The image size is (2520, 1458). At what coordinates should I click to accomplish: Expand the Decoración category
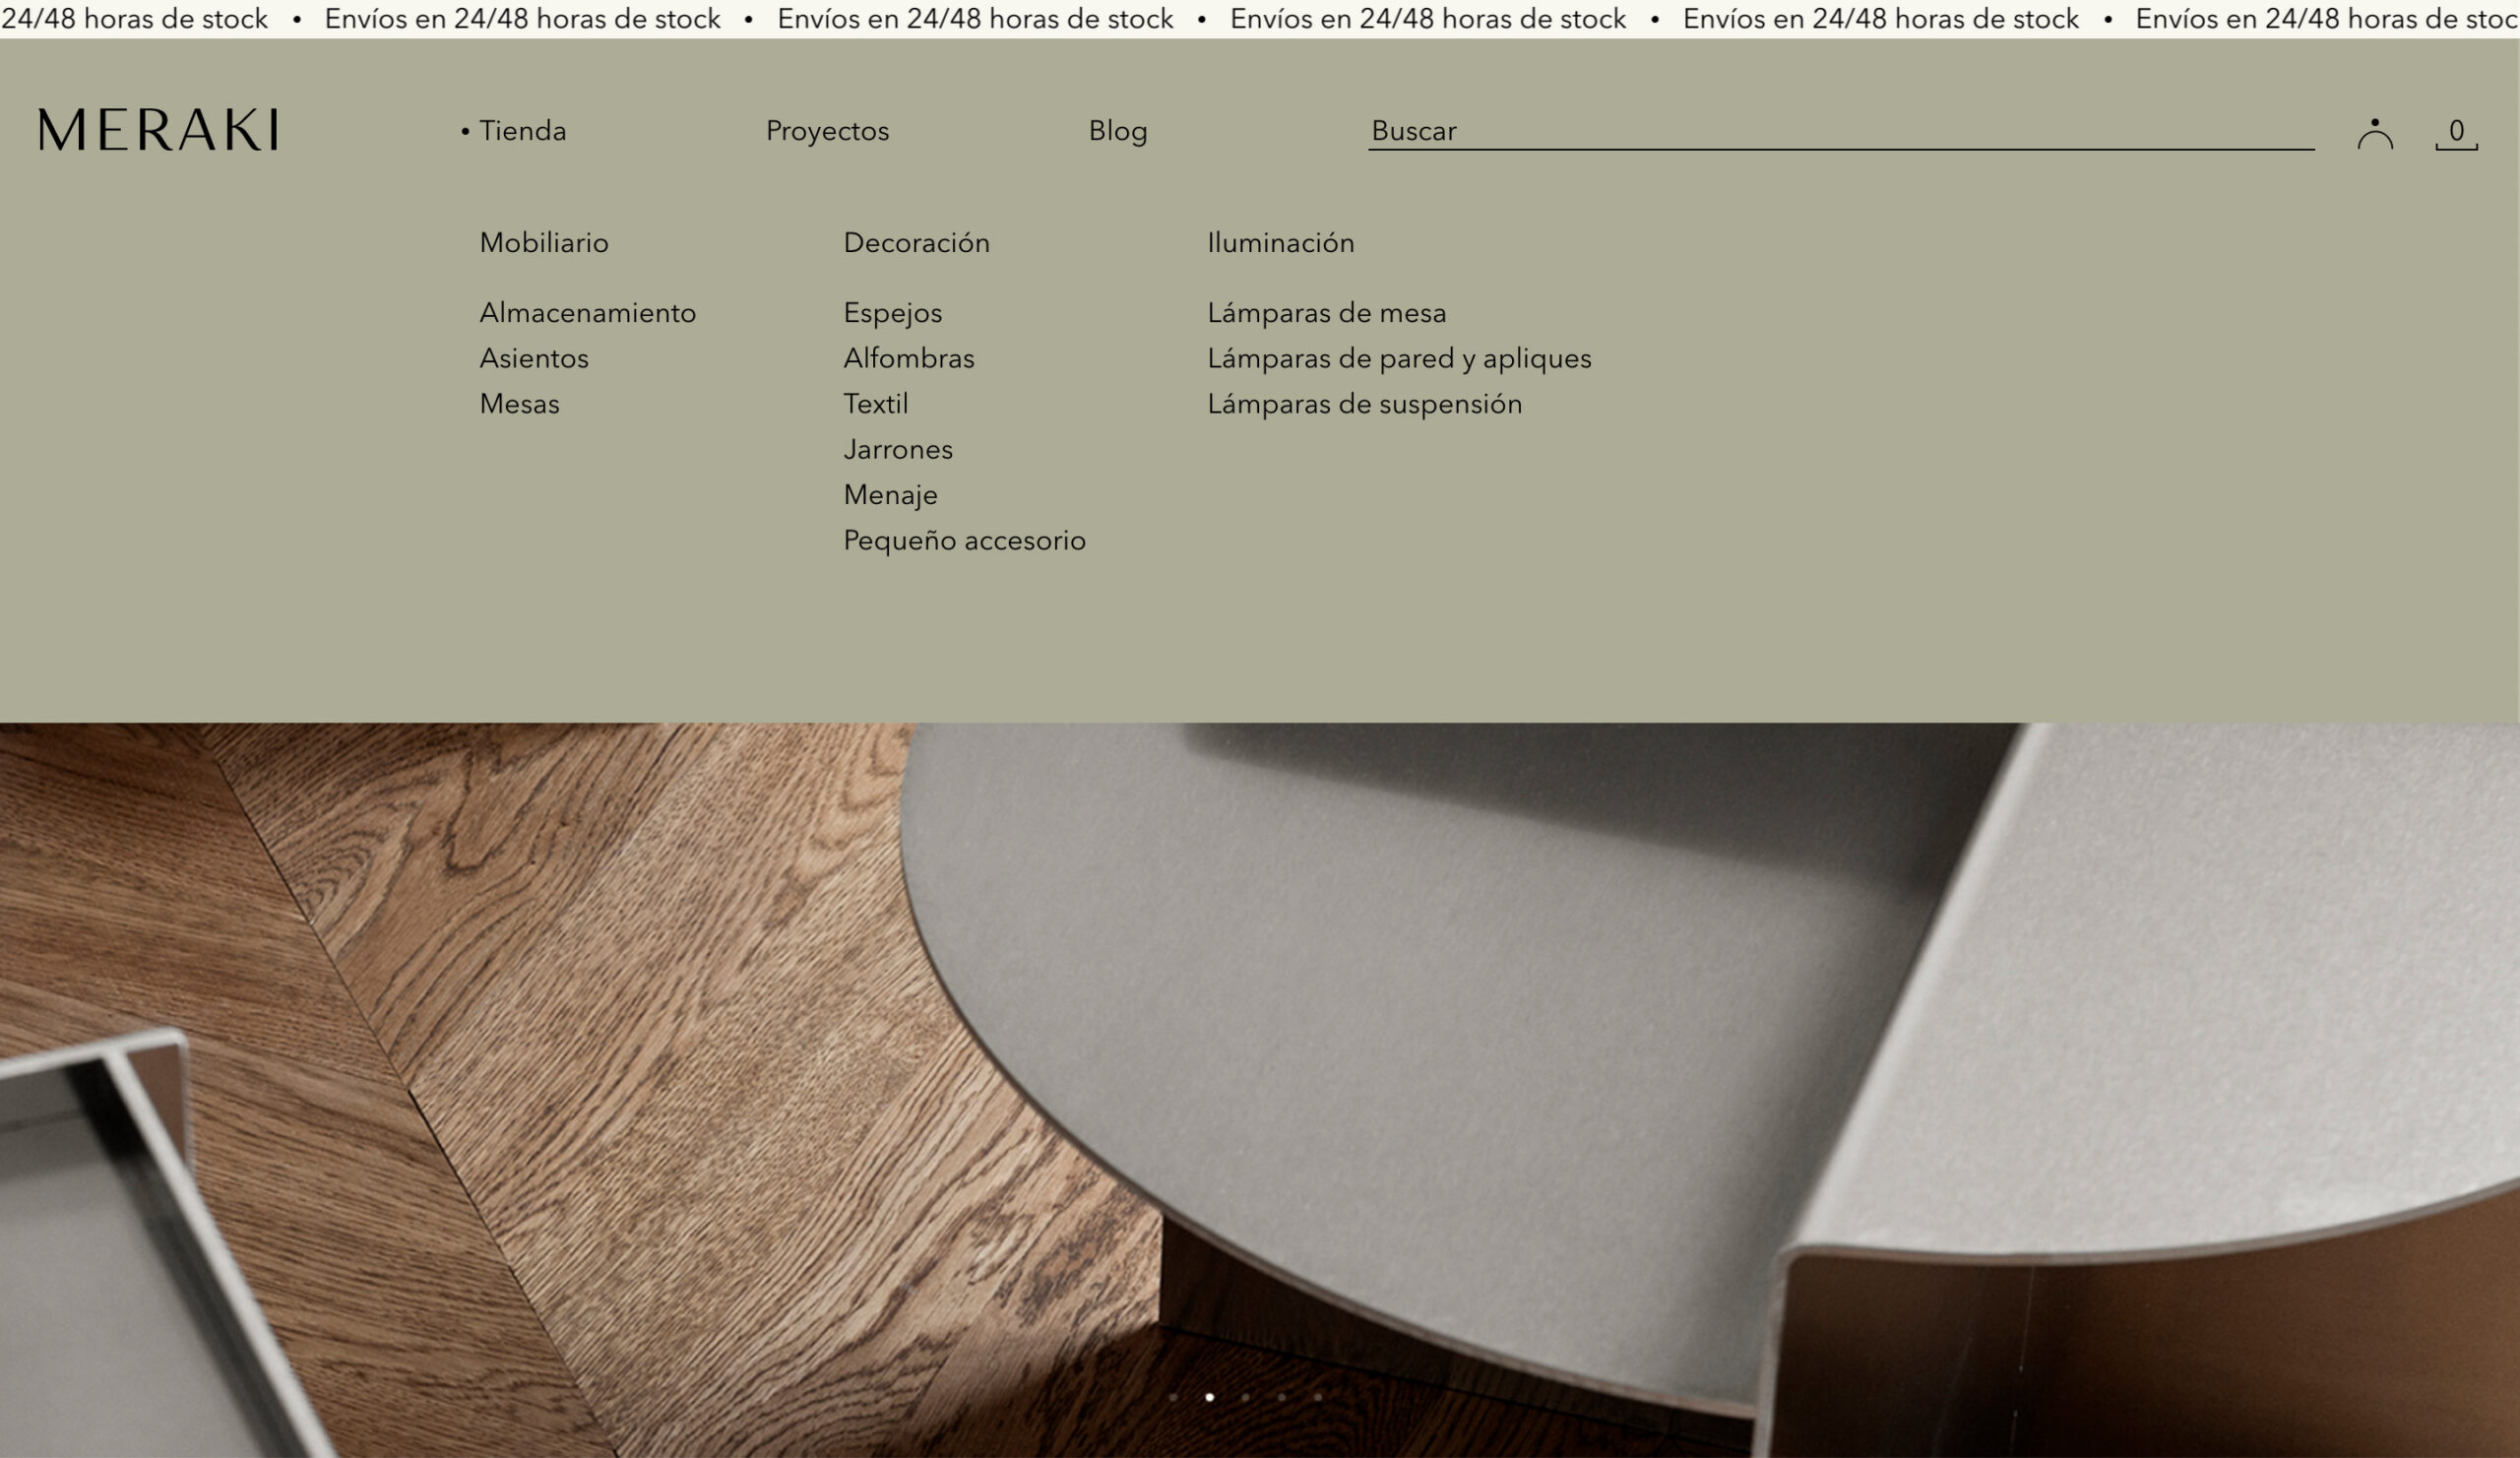click(x=916, y=242)
